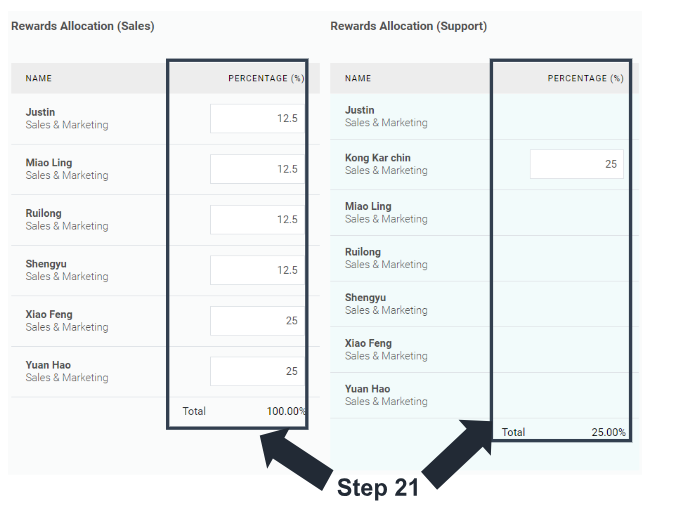Select Ruilong's sales percentage input box
This screenshot has height=524, width=696.
pos(257,219)
